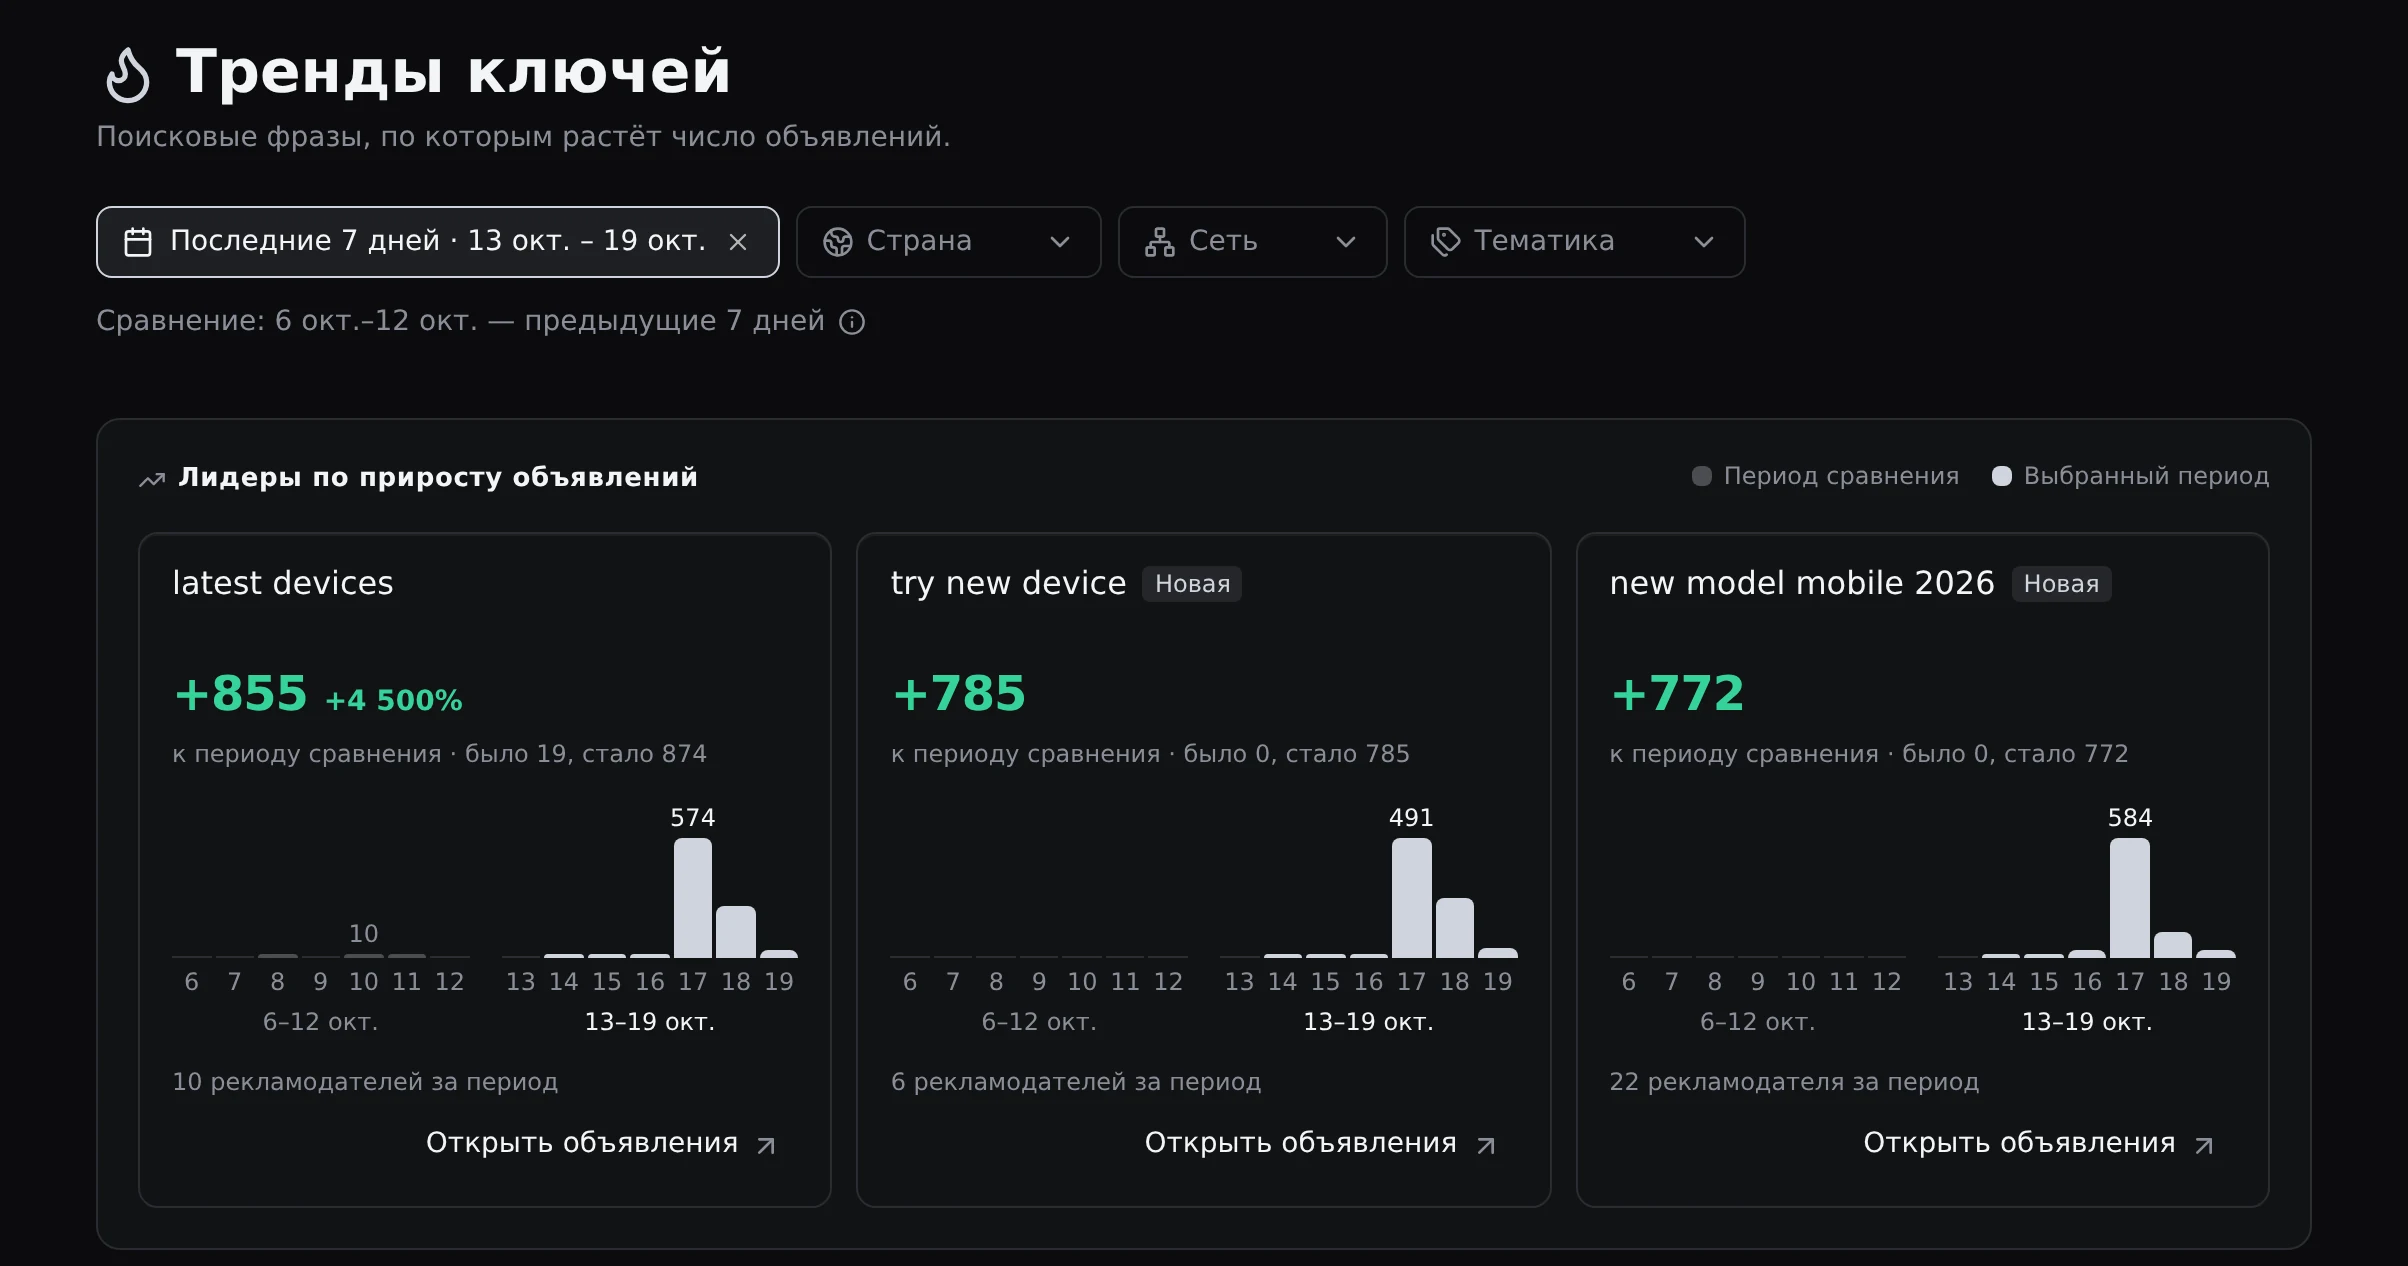This screenshot has width=2408, height=1266.
Task: Click the 491 bar in 'try new device' chart
Action: [x=1411, y=898]
